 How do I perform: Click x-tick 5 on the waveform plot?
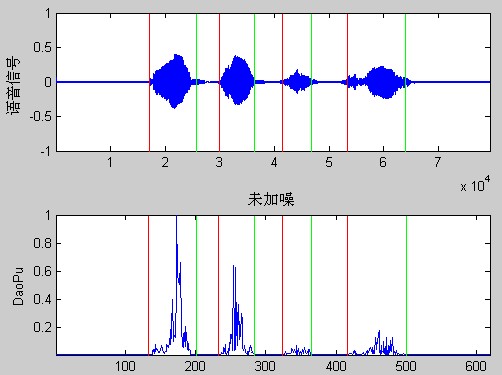(x=329, y=162)
